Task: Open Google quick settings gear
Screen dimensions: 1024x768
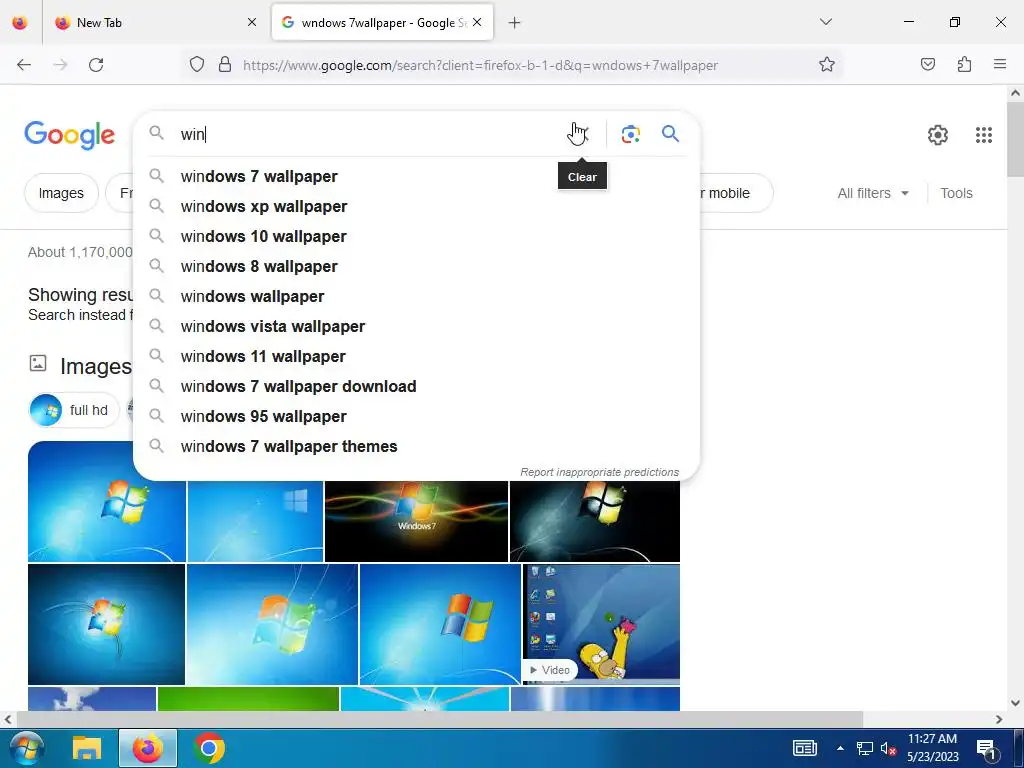Action: 938,135
